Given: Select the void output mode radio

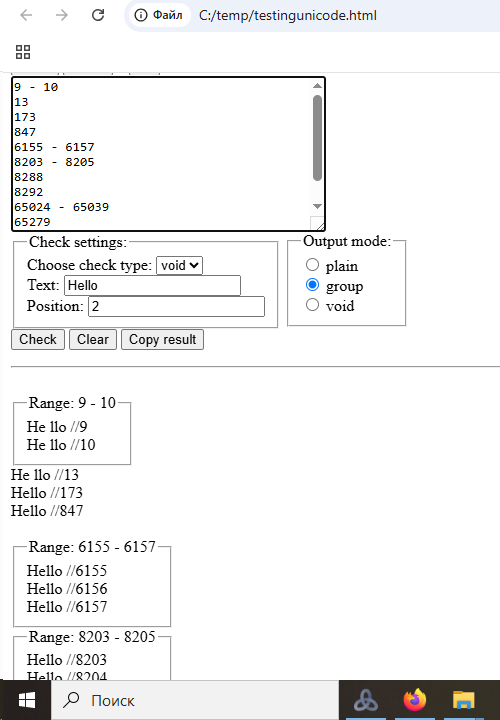Looking at the screenshot, I should [x=312, y=304].
